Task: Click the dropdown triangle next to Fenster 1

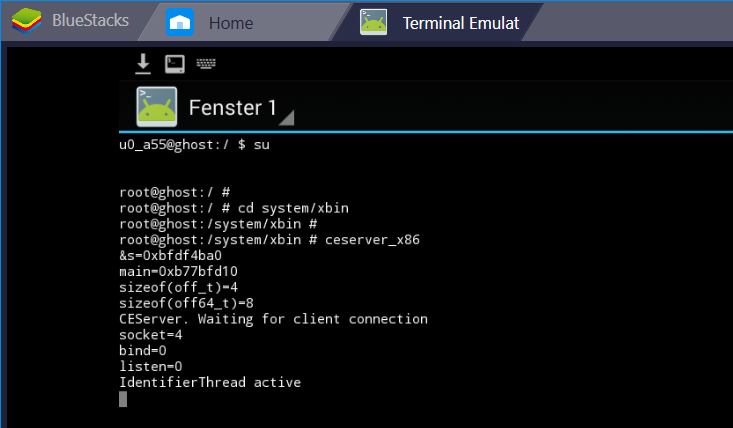Action: pos(287,118)
